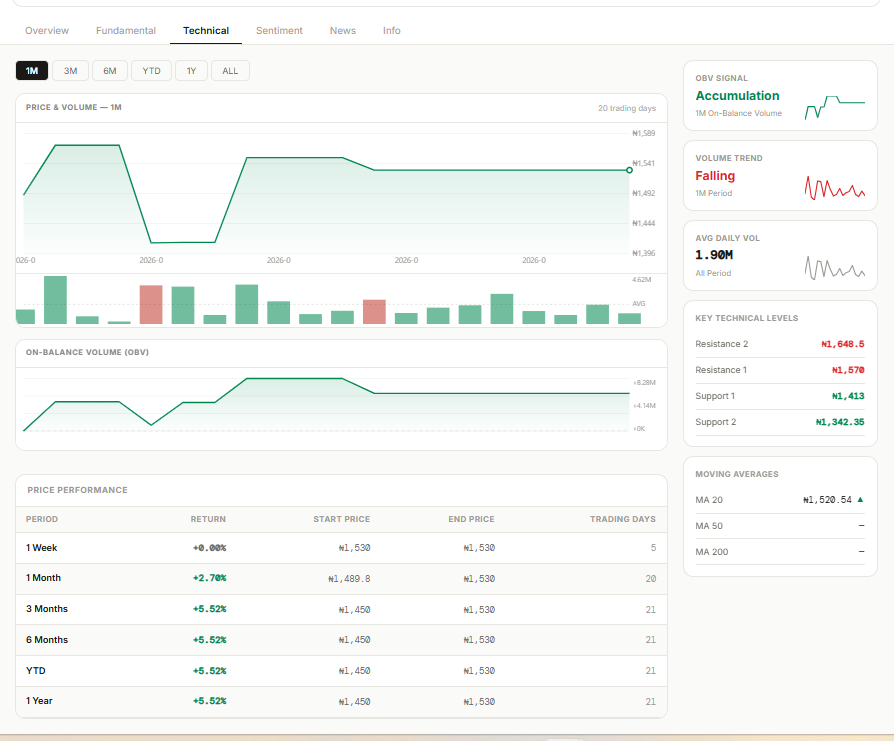Click the MA 50 row label

point(709,526)
